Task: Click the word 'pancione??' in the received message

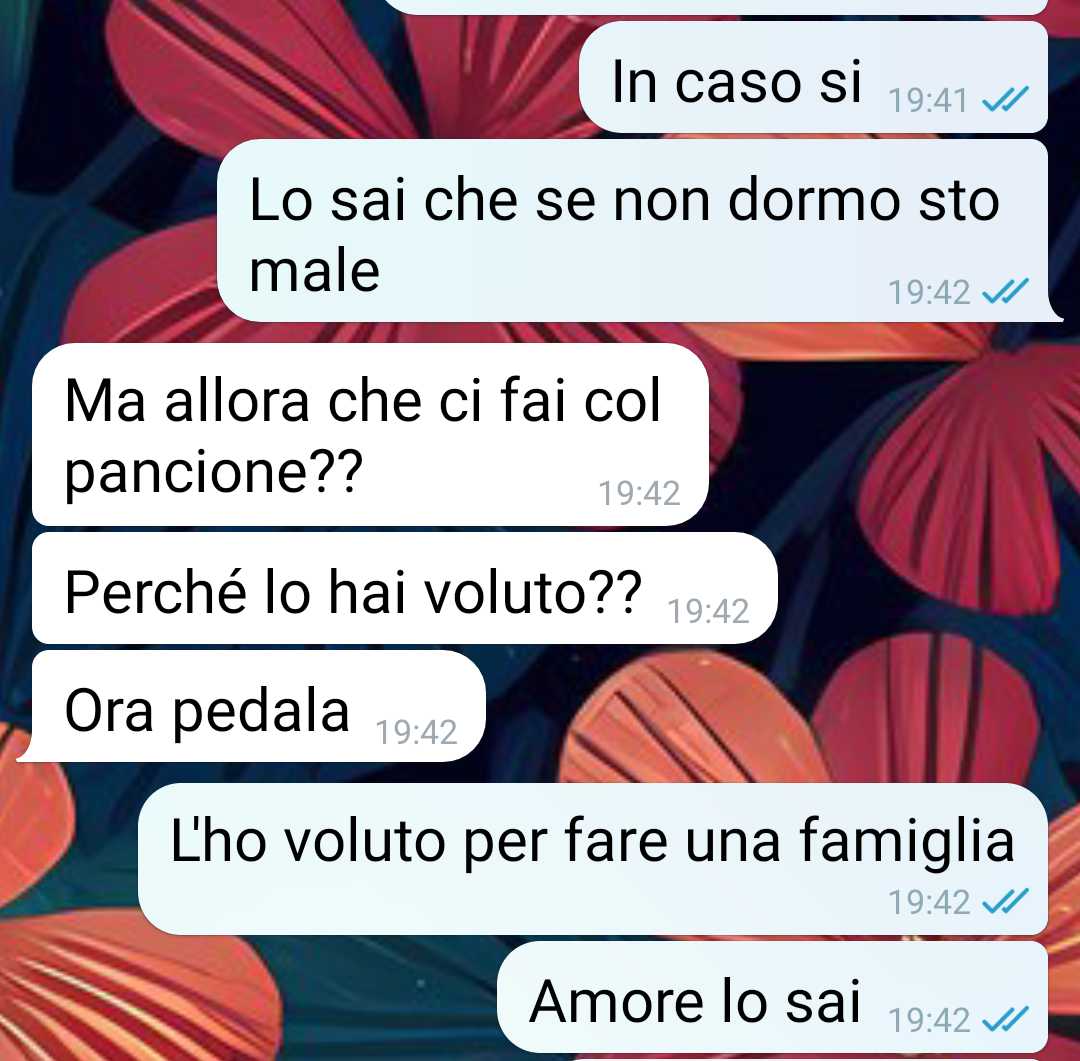Action: [214, 474]
